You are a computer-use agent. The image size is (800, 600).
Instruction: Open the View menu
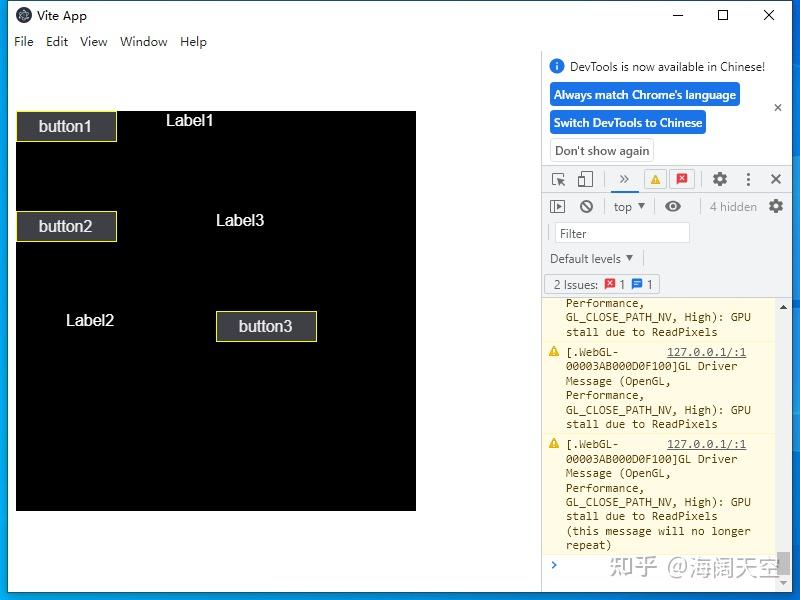(x=93, y=42)
